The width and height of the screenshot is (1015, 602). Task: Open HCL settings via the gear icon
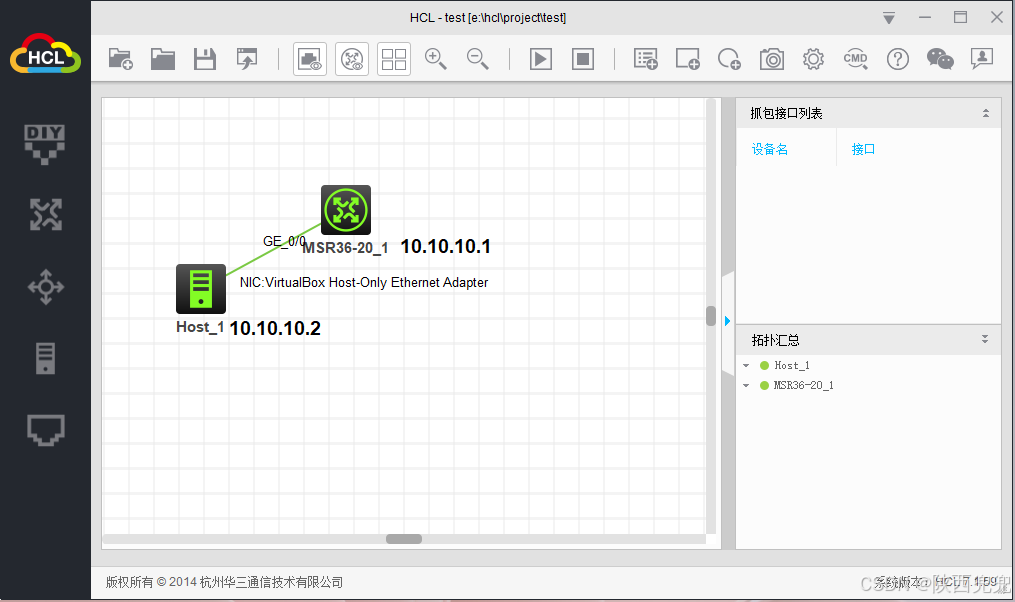click(813, 58)
